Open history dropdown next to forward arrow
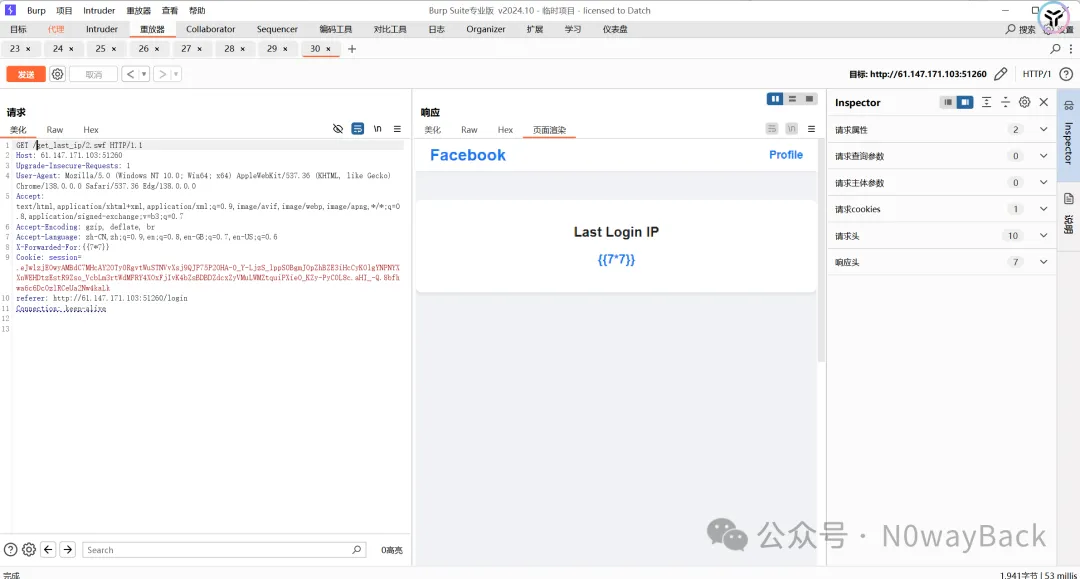Viewport: 1080px width, 579px height. coord(176,74)
